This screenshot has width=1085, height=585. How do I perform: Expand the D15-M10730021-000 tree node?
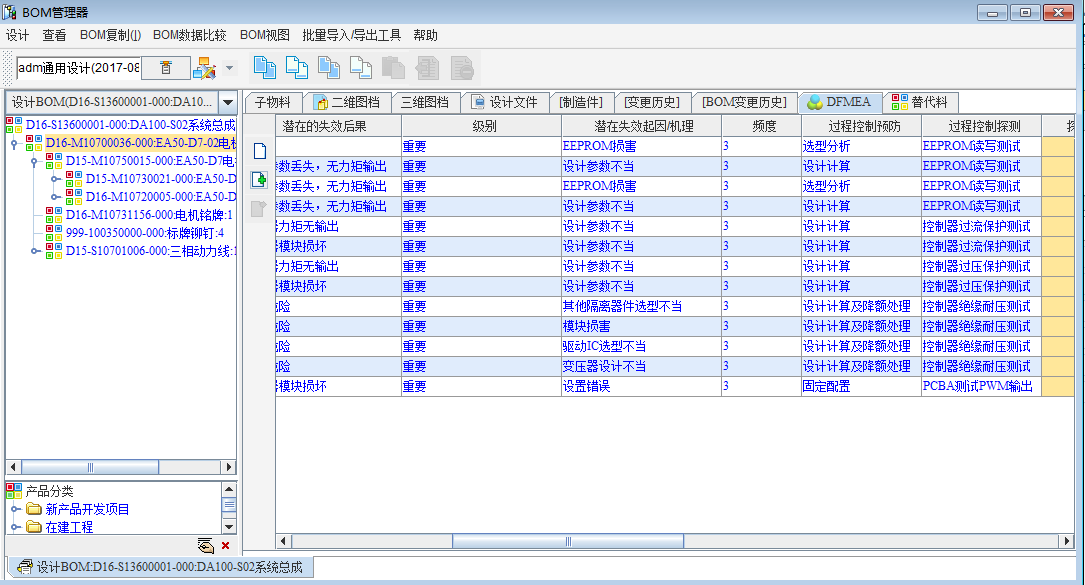click(x=55, y=179)
